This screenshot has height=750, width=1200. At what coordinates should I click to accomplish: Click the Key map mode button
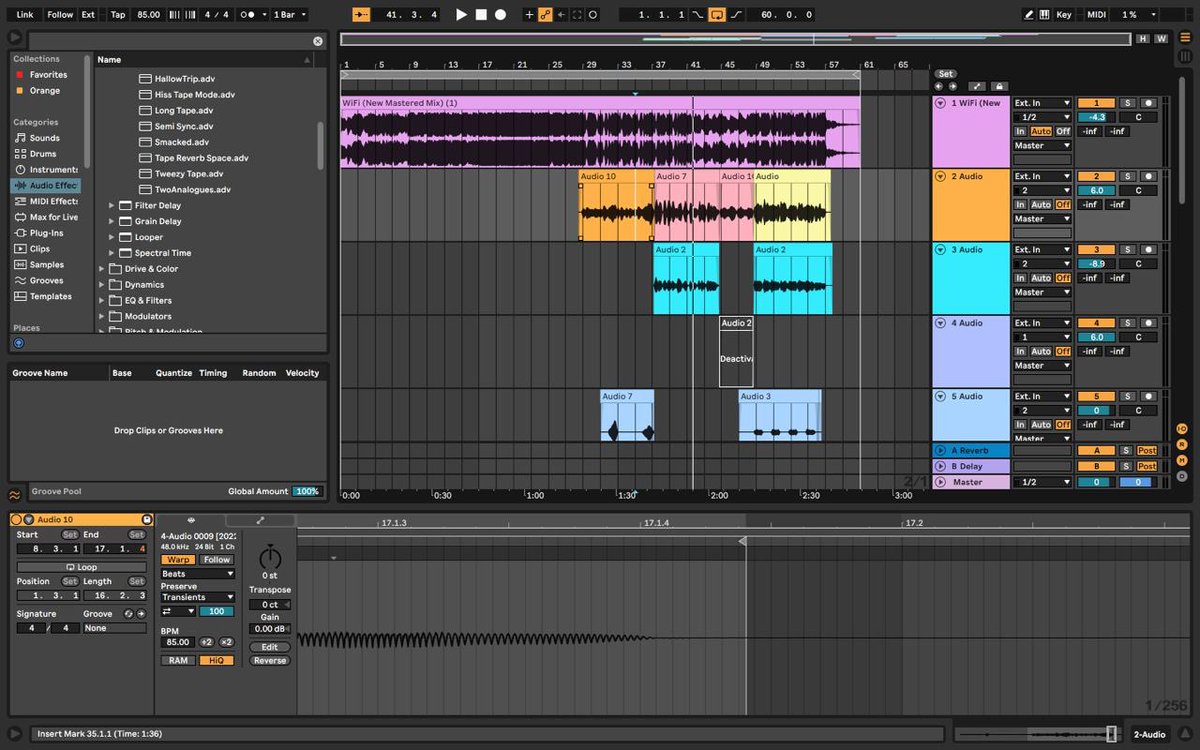pos(1064,15)
